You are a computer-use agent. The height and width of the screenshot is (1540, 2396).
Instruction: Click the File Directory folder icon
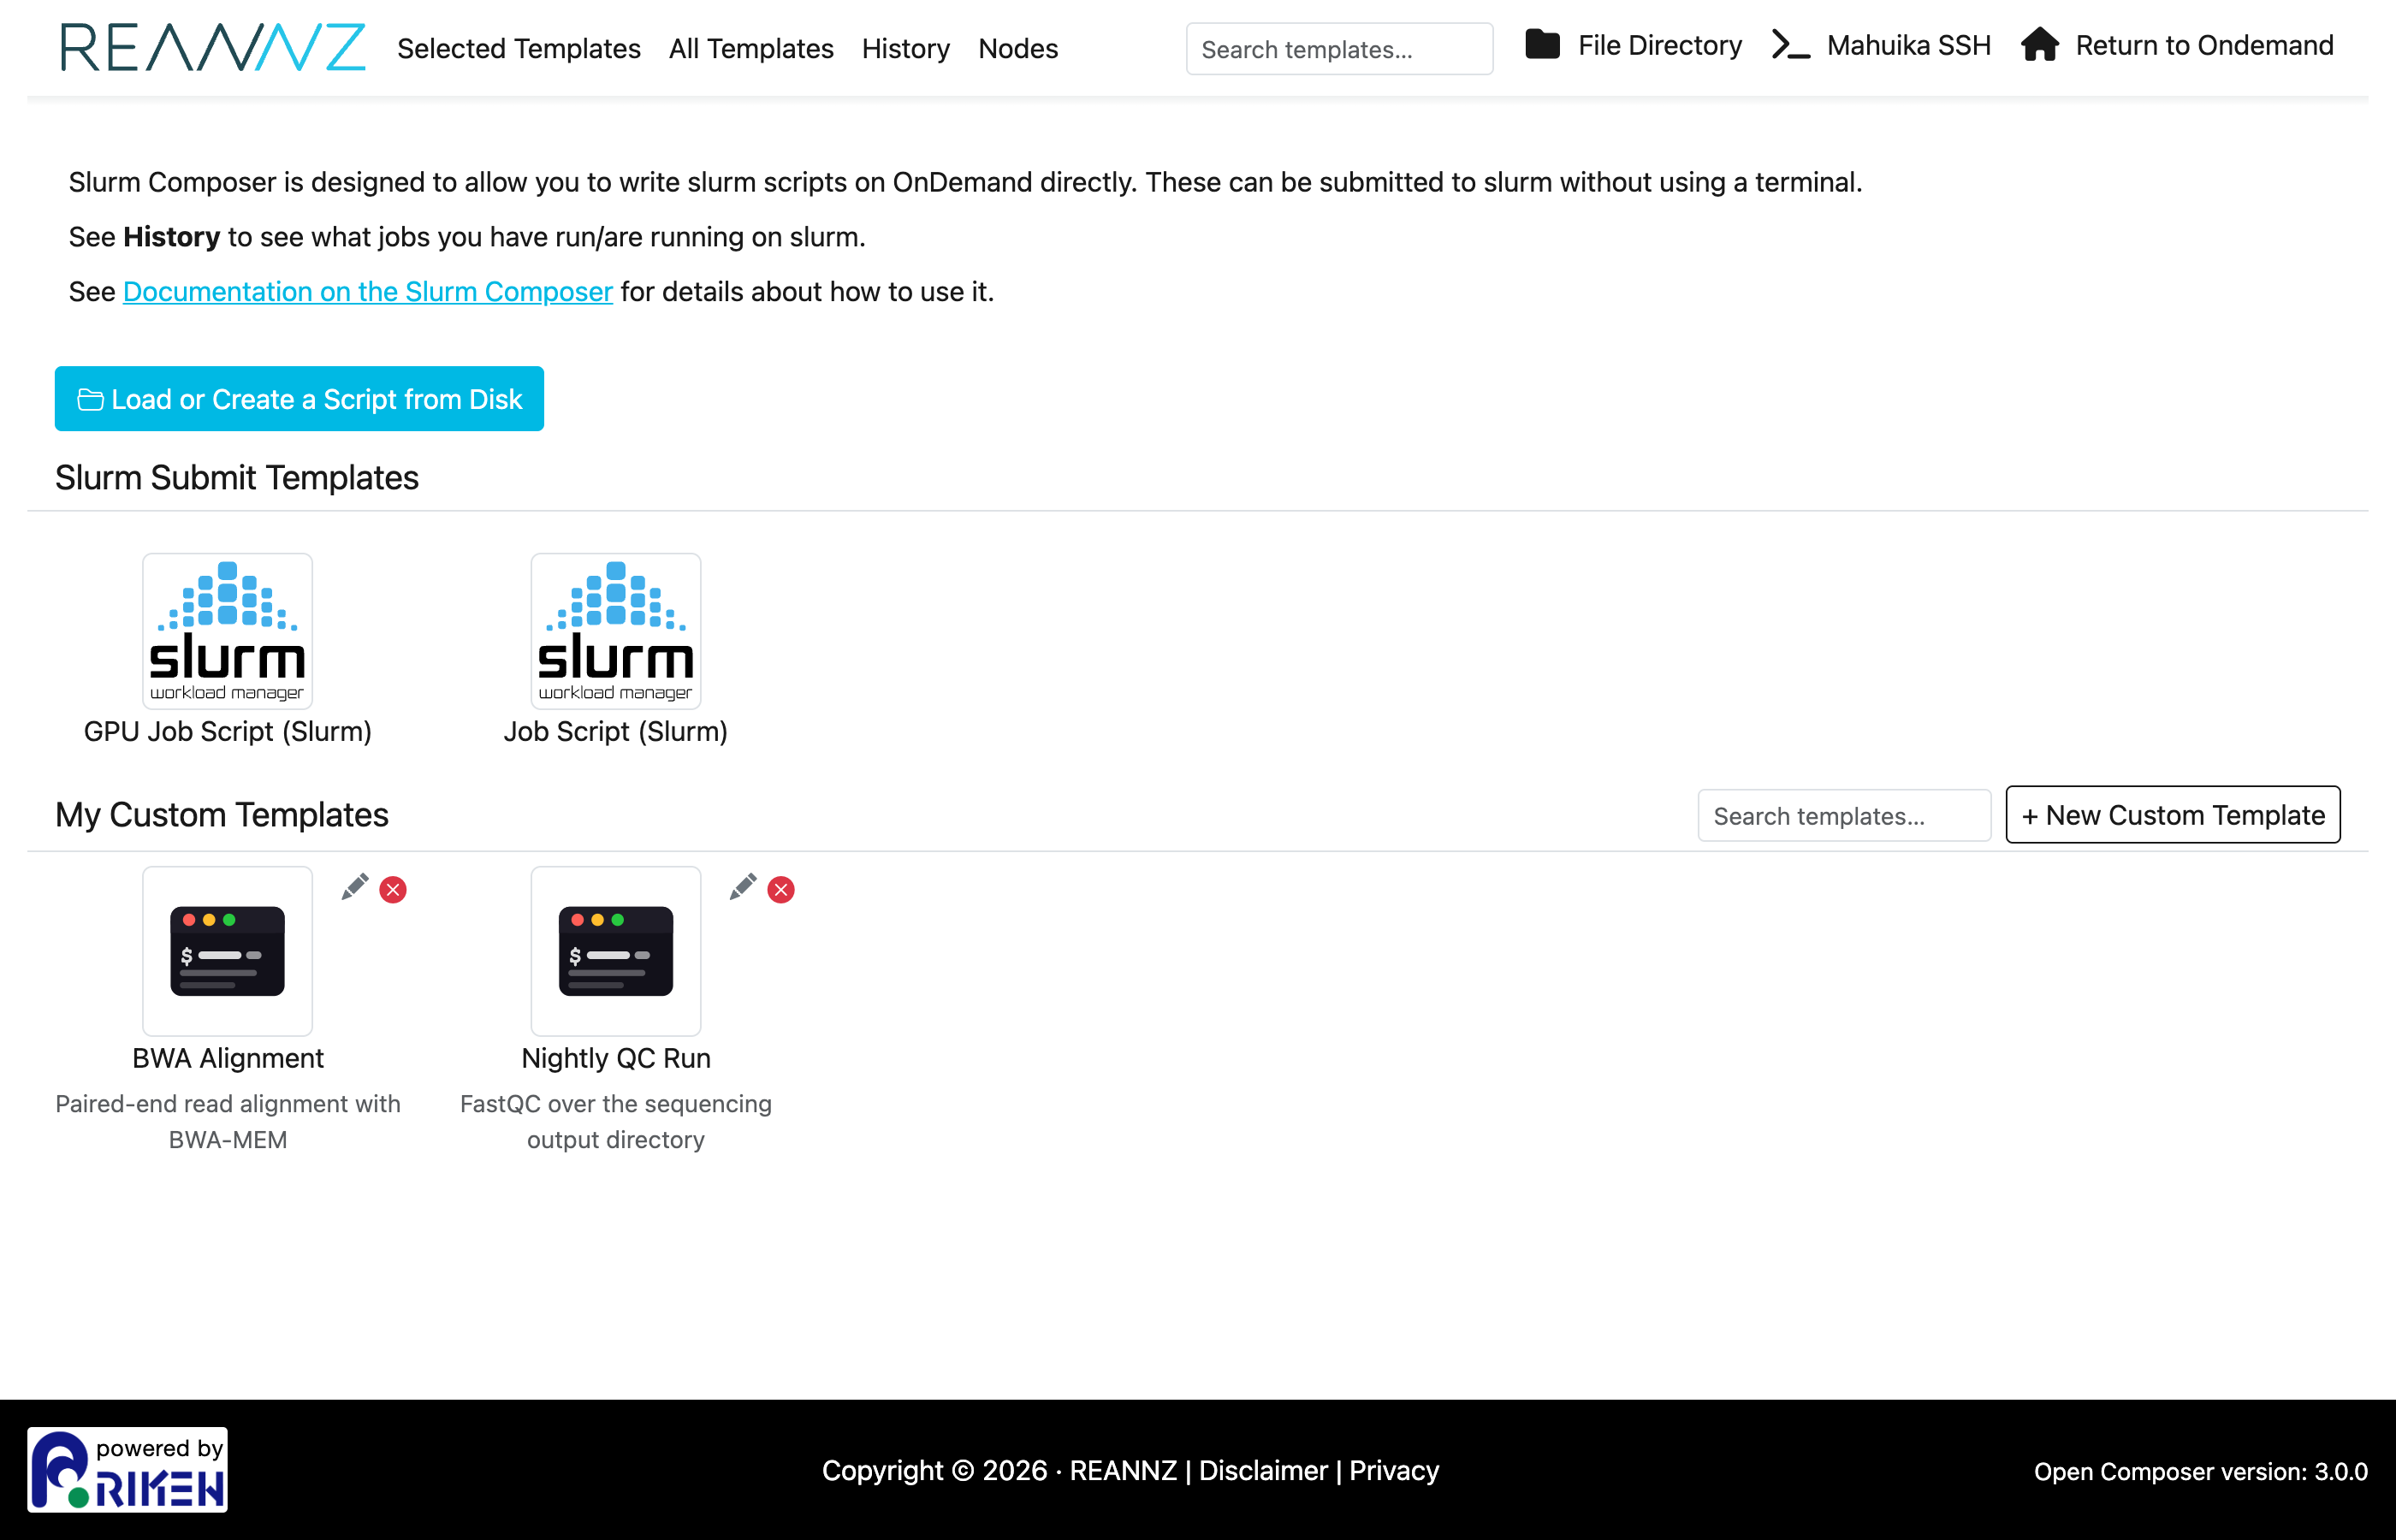point(1542,45)
